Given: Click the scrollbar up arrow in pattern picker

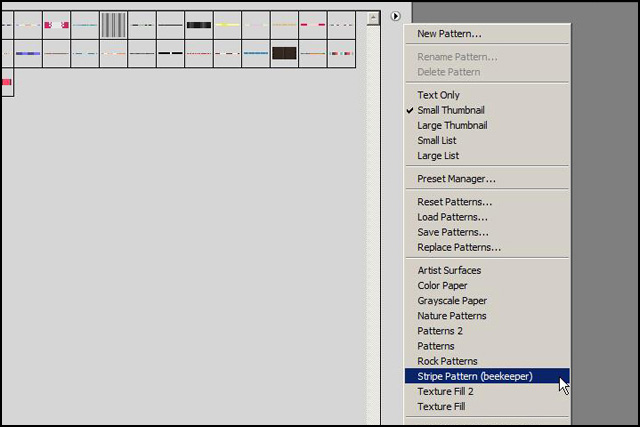Looking at the screenshot, I should [373, 18].
